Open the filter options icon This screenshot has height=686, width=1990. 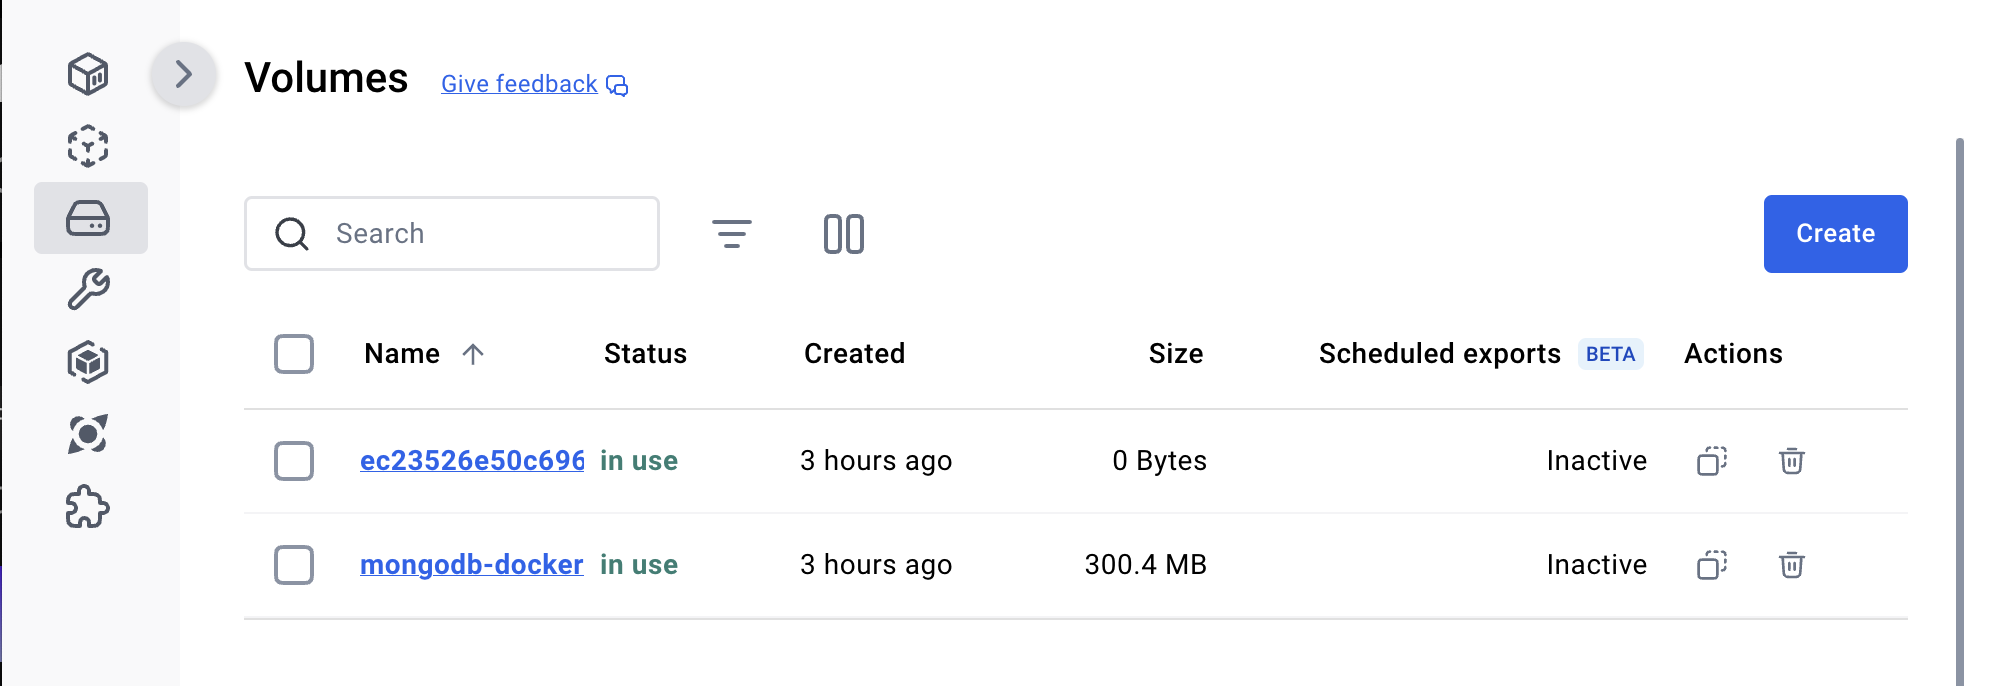(732, 234)
